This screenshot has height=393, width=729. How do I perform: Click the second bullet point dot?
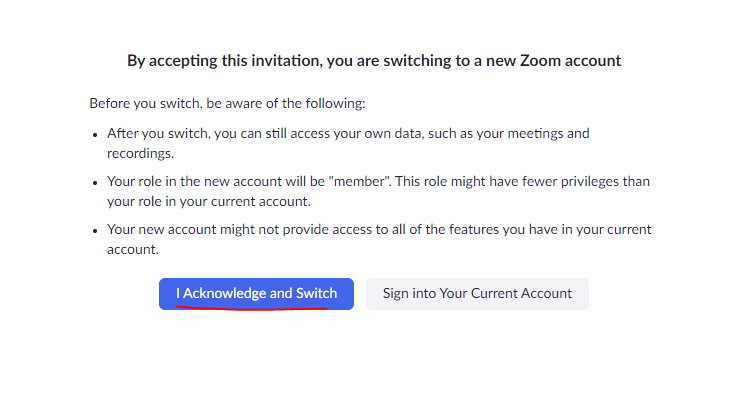click(x=95, y=183)
